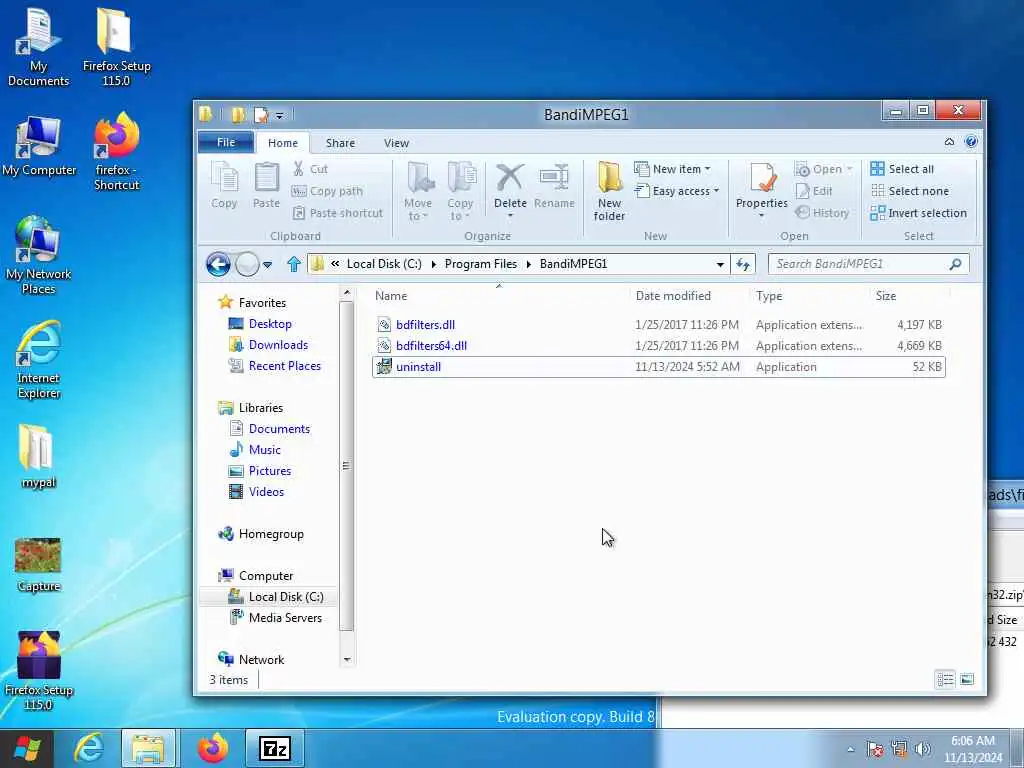
Task: Click the Copy icon in Clipboard group
Action: point(224,186)
